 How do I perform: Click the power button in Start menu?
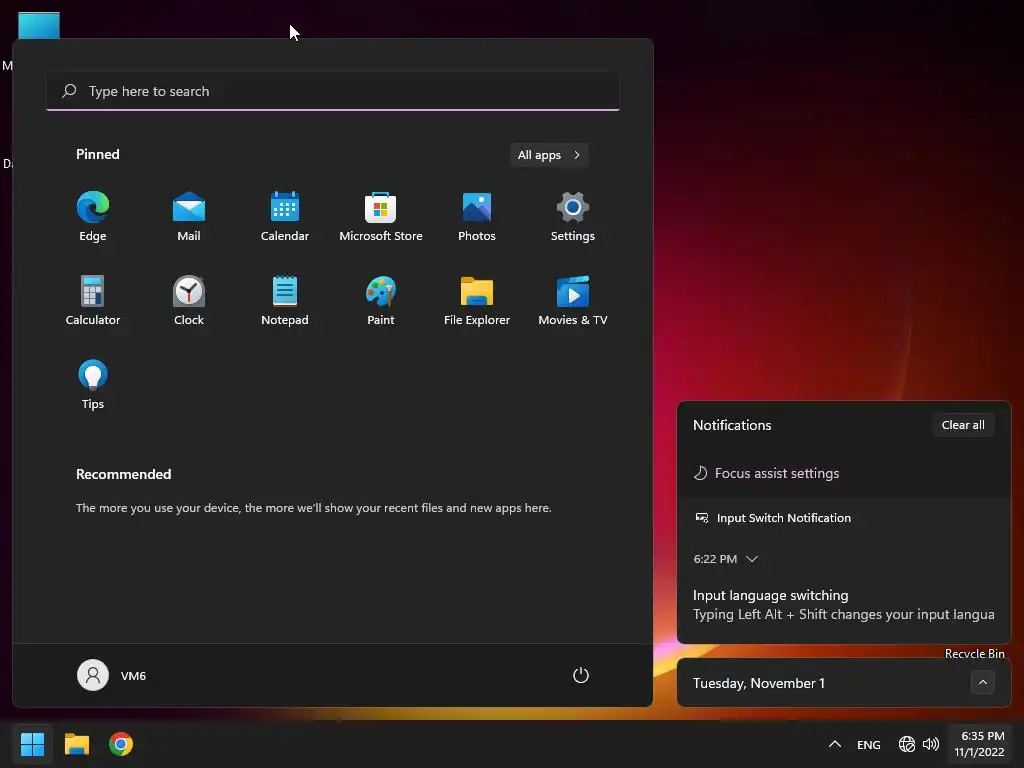[x=581, y=675]
